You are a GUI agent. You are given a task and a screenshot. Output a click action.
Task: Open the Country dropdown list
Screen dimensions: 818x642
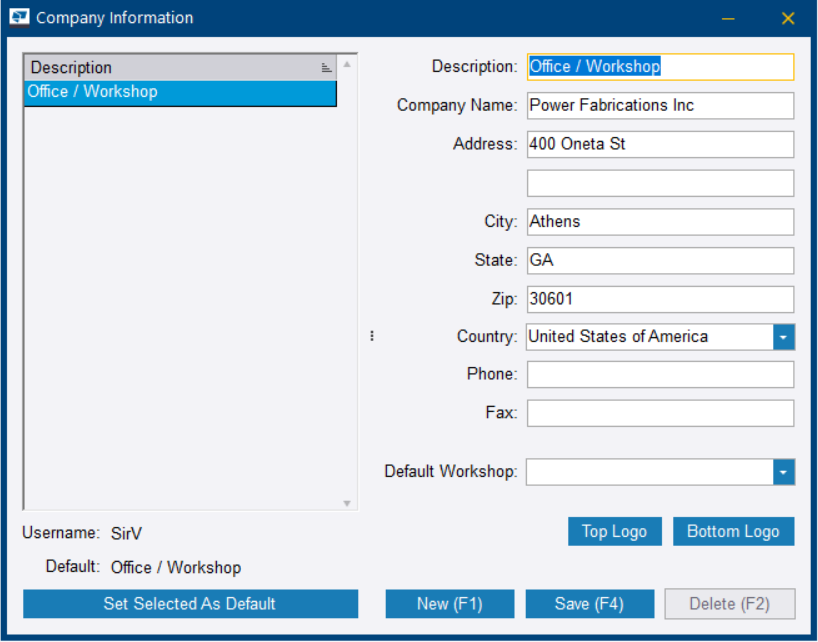pyautogui.click(x=783, y=337)
